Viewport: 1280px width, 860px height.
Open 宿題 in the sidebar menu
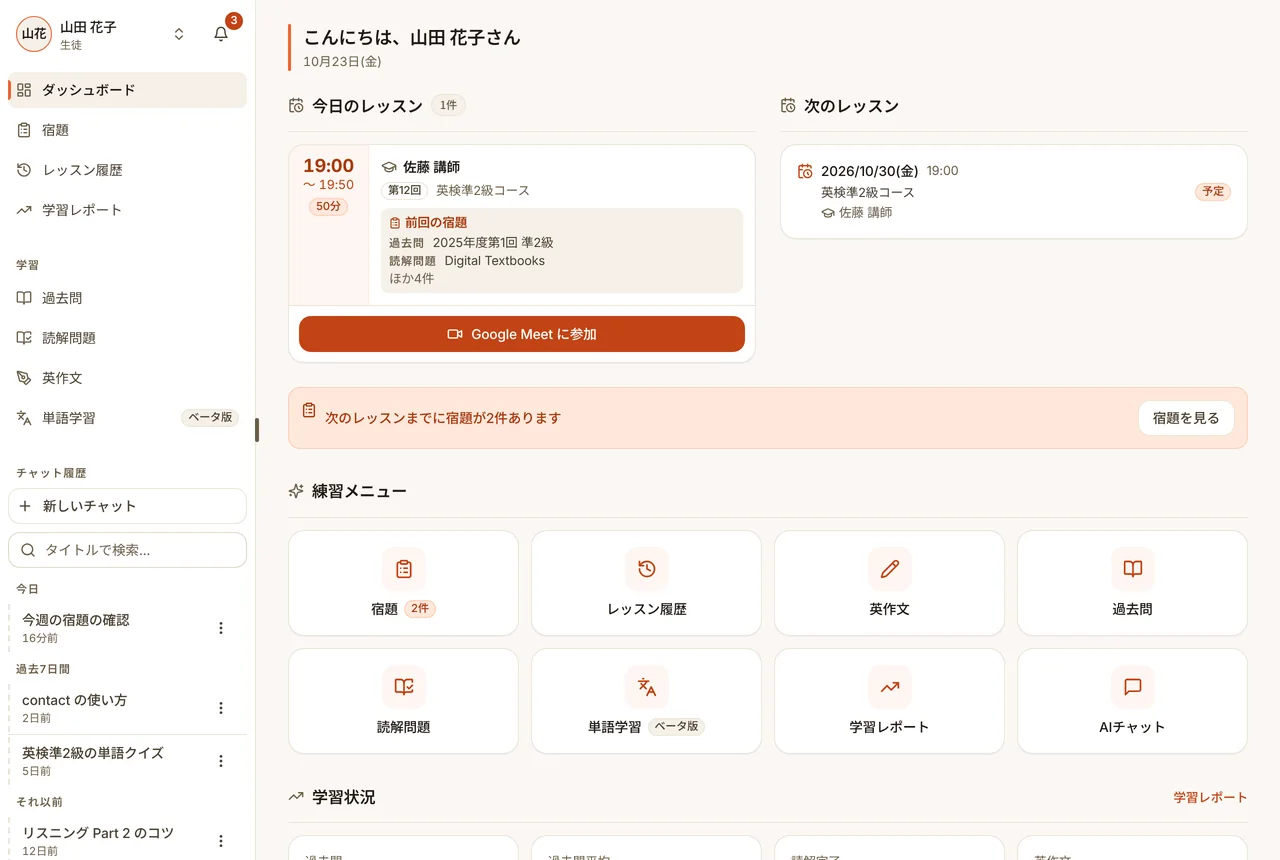pos(127,130)
